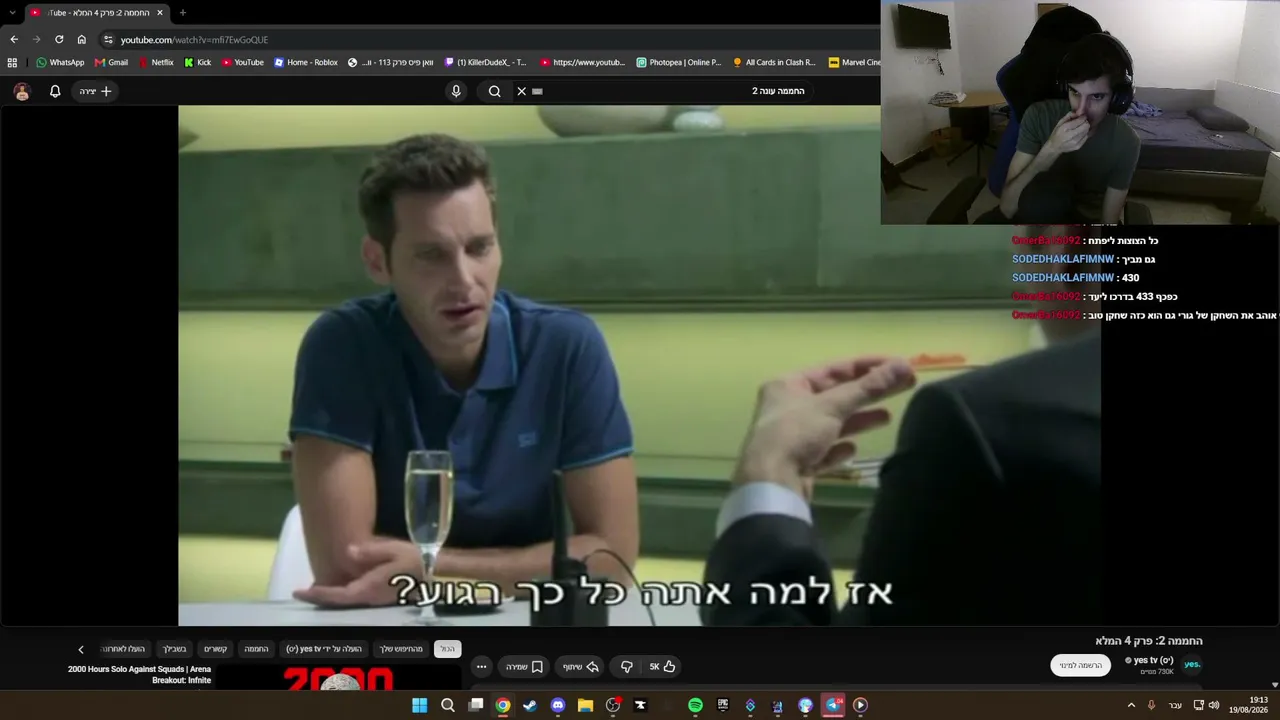Open the All Cards in Clash Royale bookmark
Screen dimensions: 1280x720
click(774, 62)
